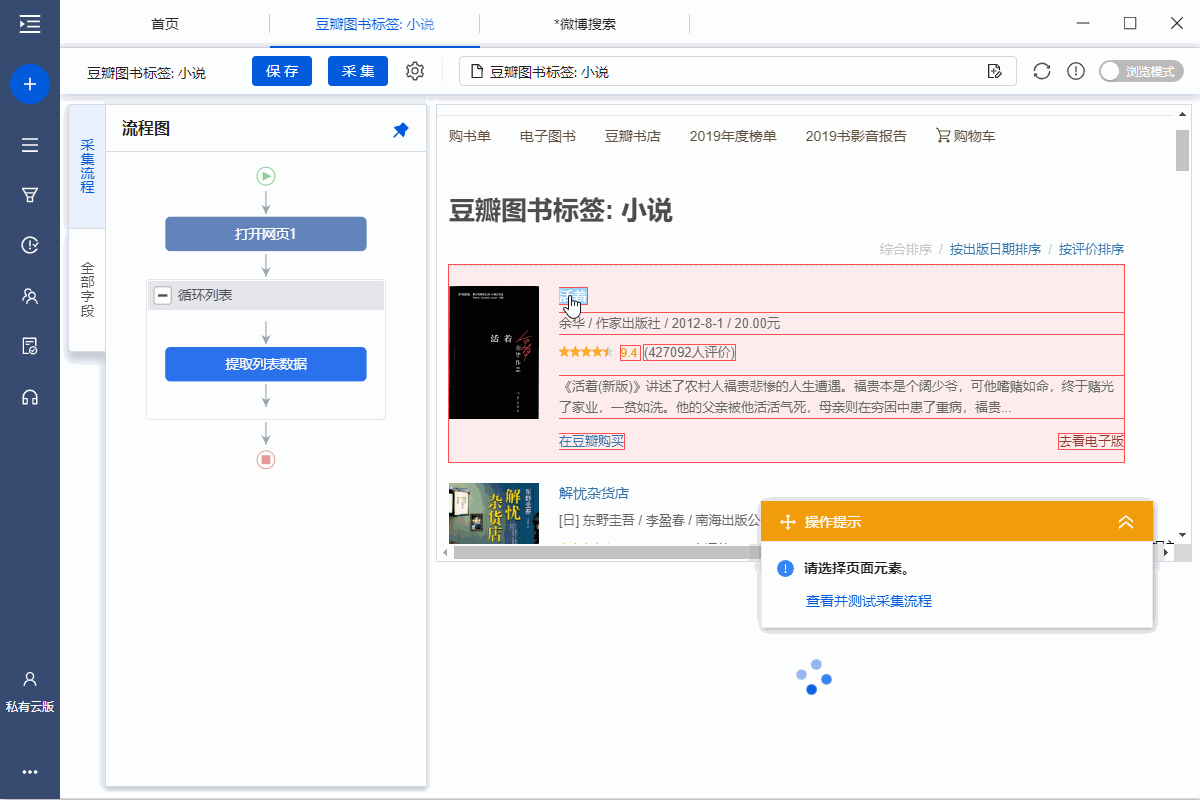Click the exclamation info icon in toolbar
This screenshot has height=800, width=1200.
1076,71
